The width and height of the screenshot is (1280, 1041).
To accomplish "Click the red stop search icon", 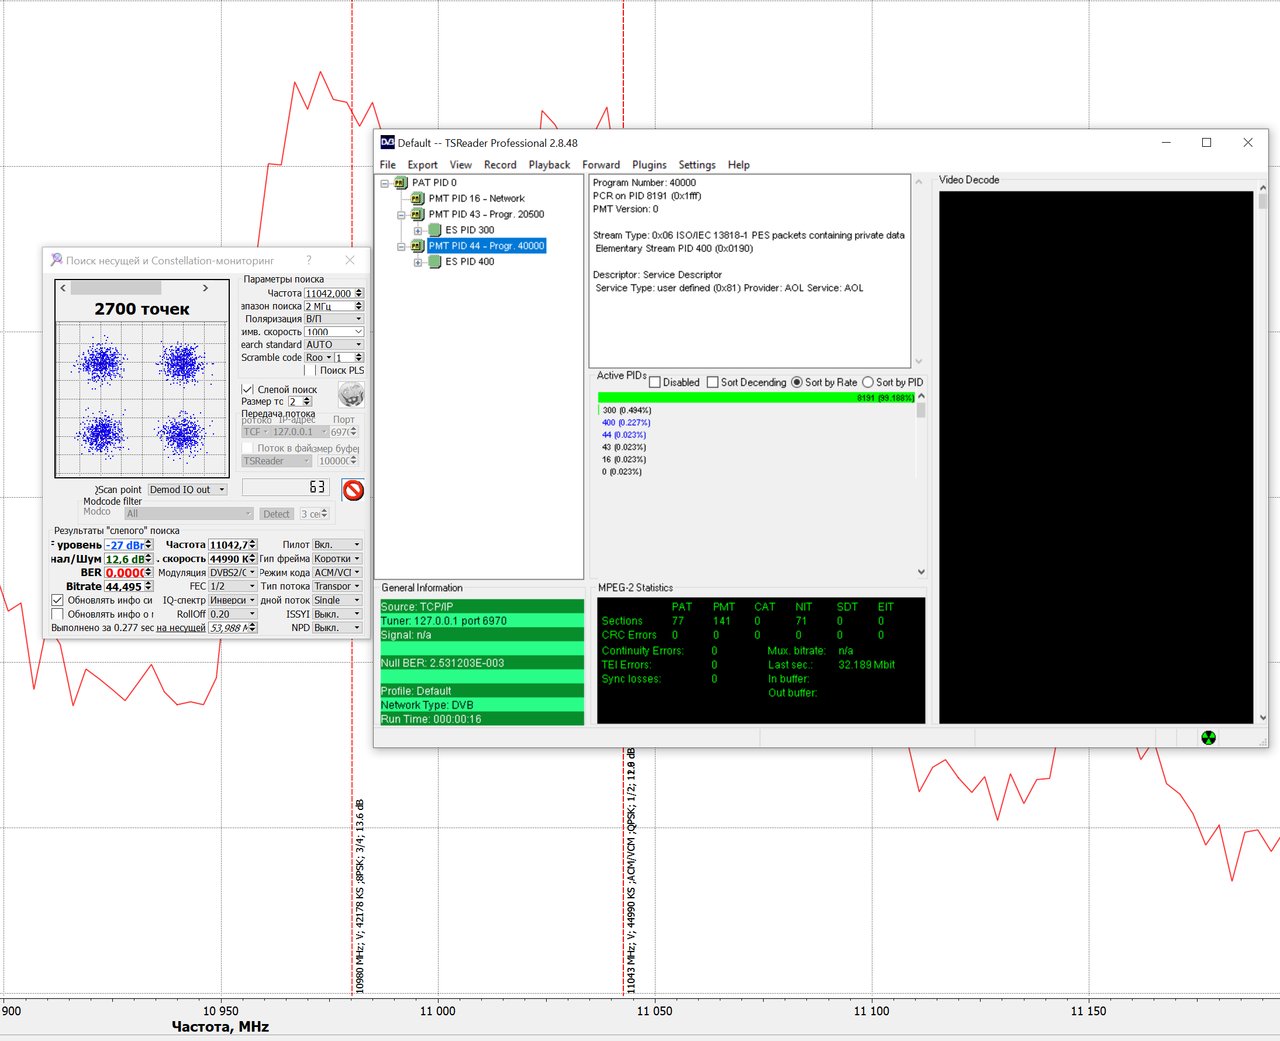I will point(353,490).
